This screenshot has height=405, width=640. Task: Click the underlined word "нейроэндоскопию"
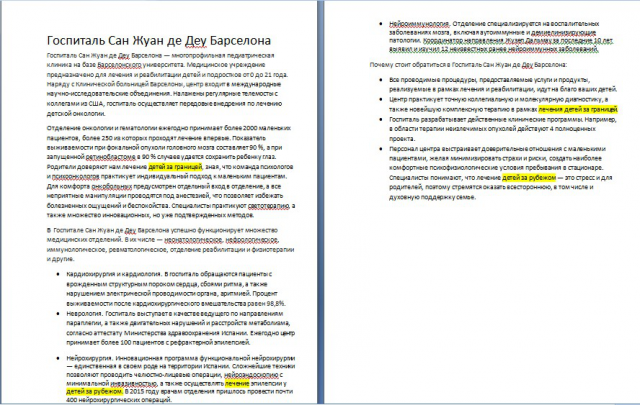point(252,375)
